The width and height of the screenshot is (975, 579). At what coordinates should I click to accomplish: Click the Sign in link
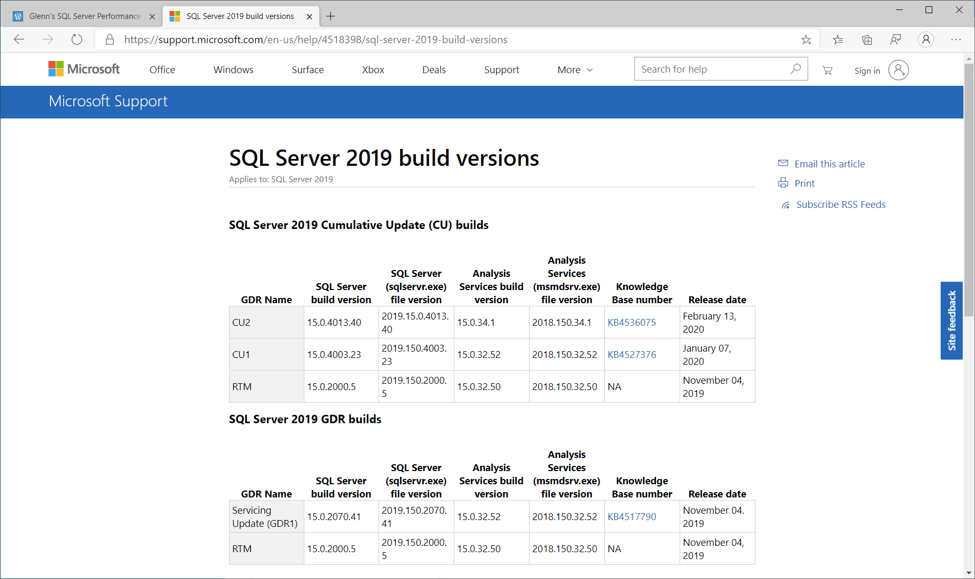(x=867, y=71)
